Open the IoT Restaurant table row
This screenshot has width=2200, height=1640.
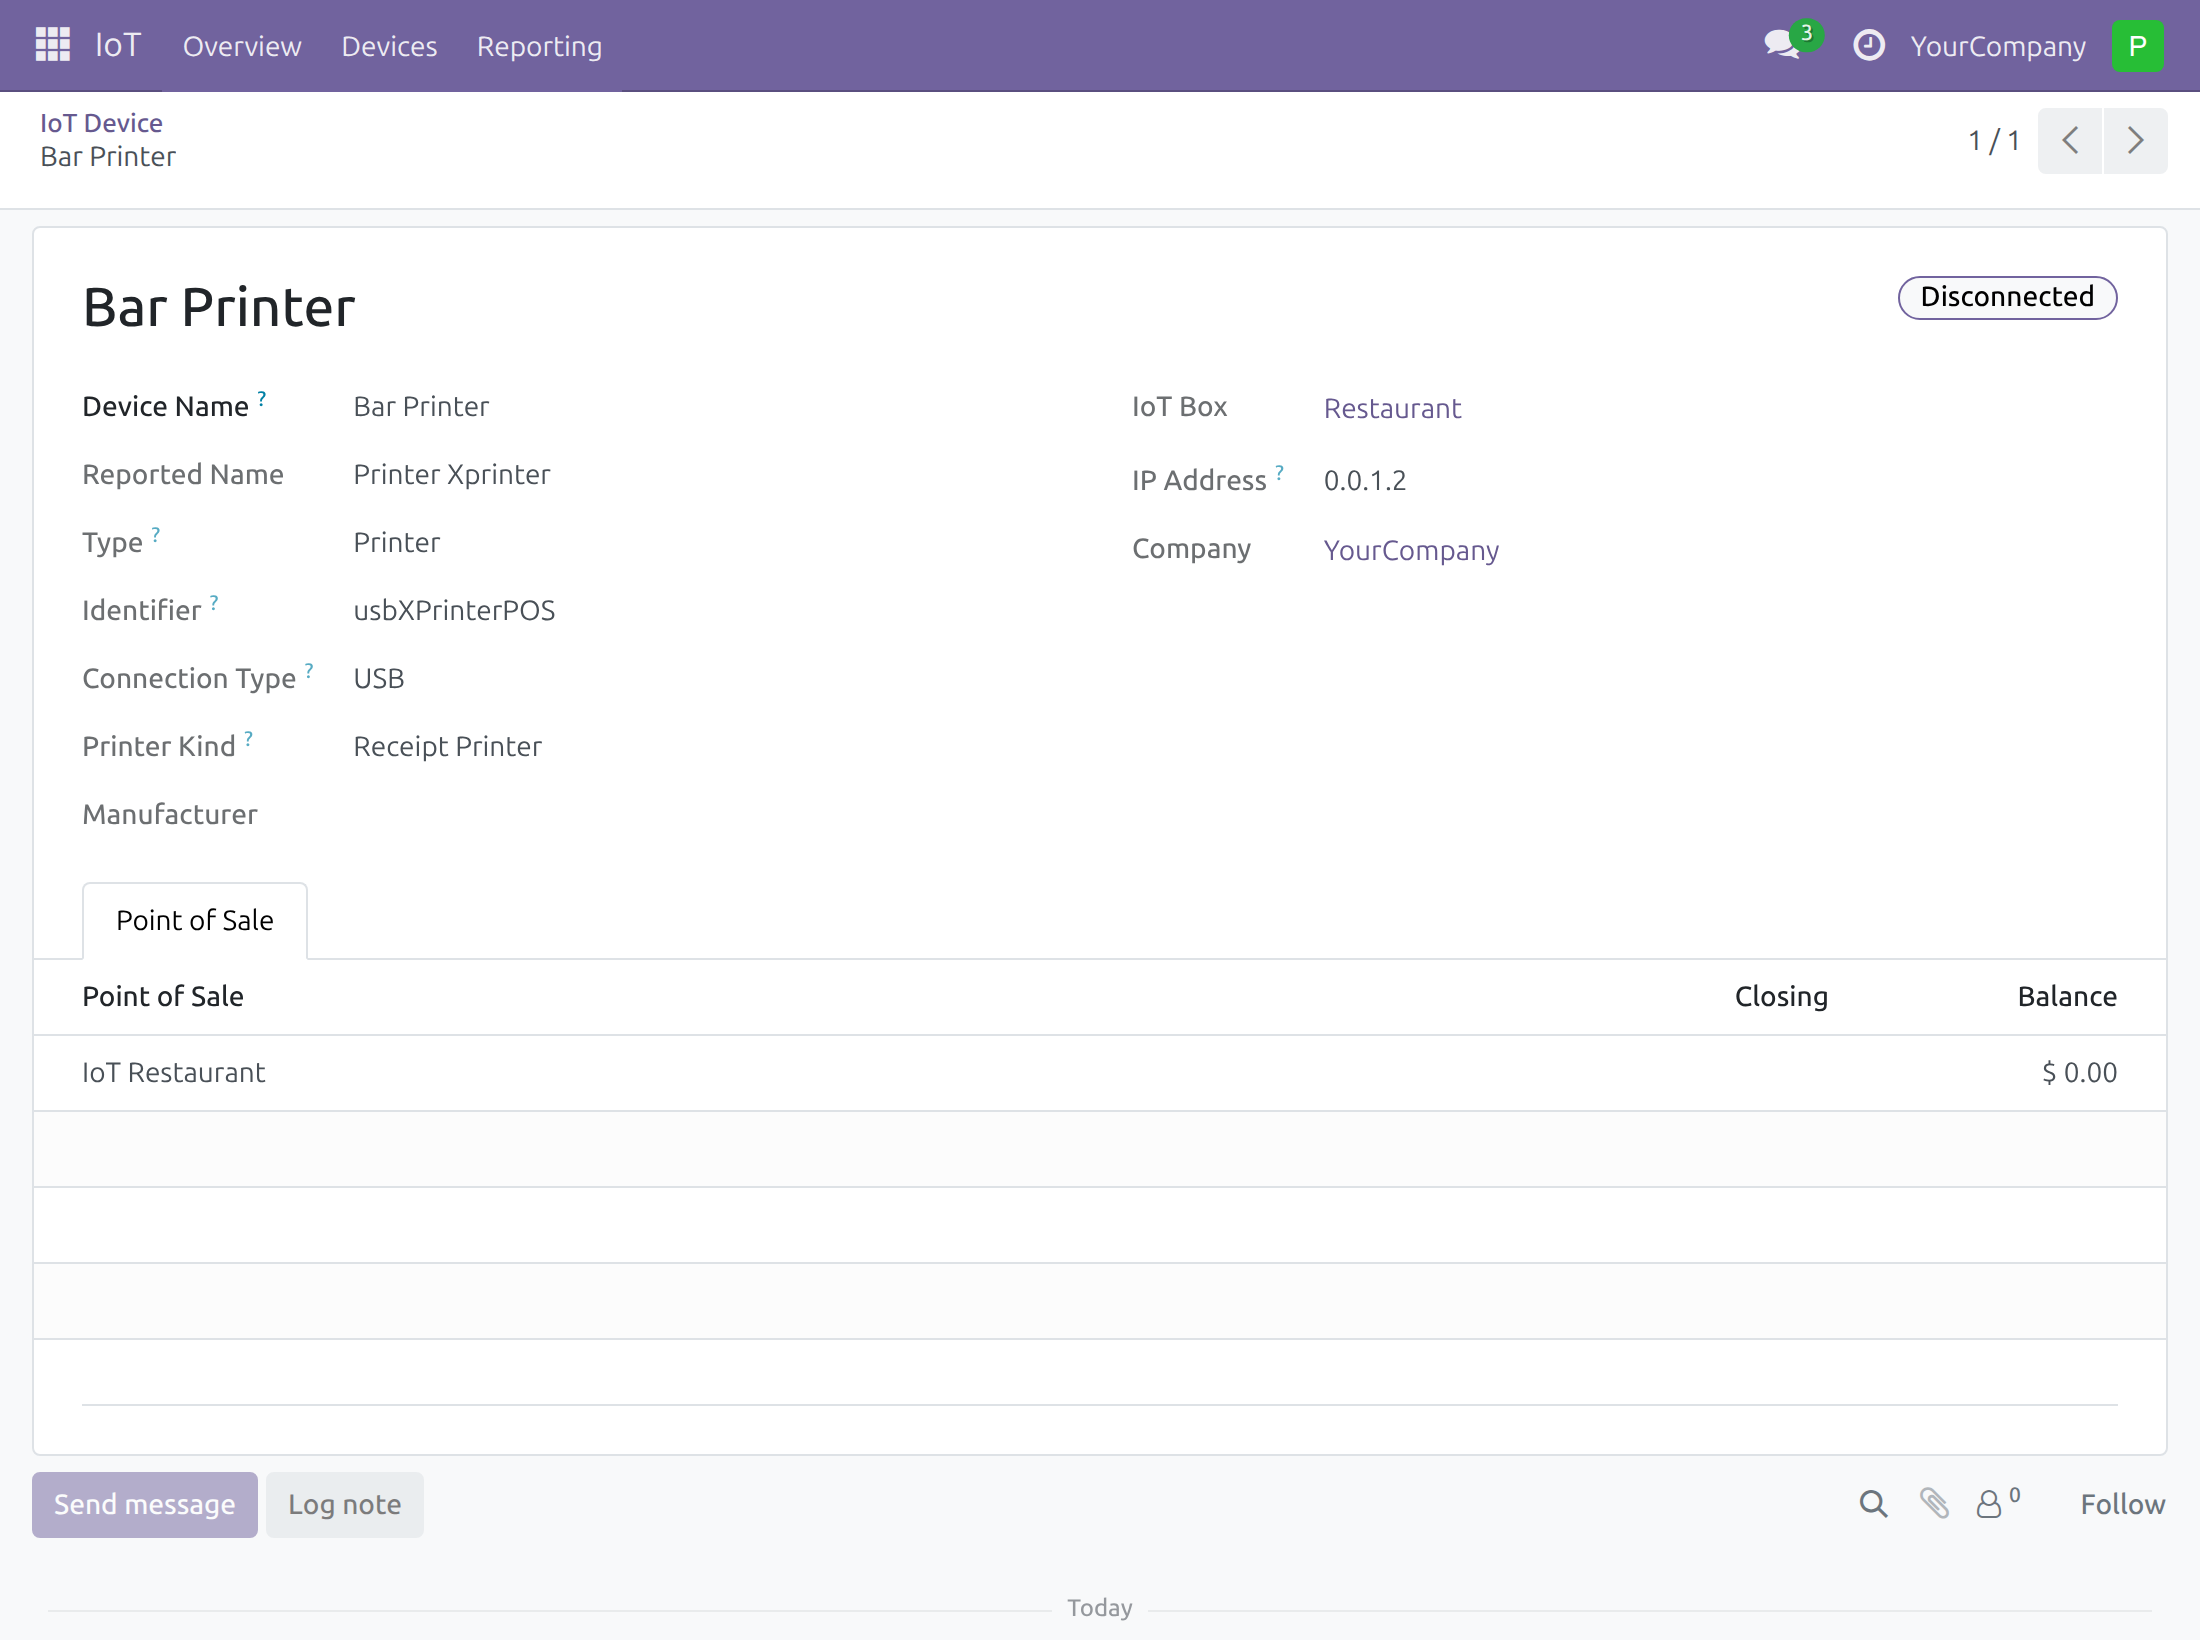coord(1100,1072)
